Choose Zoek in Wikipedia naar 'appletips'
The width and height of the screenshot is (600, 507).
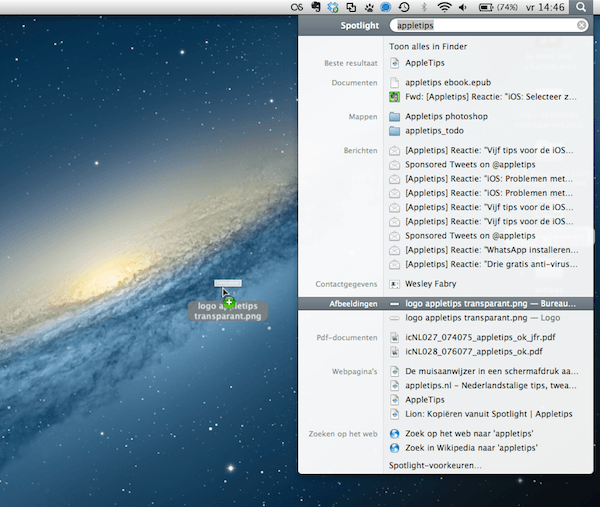pos(471,448)
